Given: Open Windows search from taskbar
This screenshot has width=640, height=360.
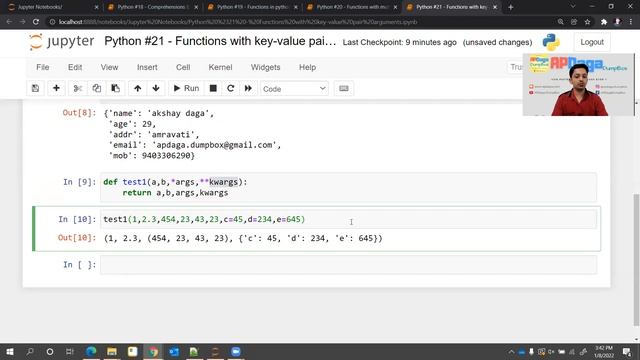Looking at the screenshot, I should click(30, 351).
